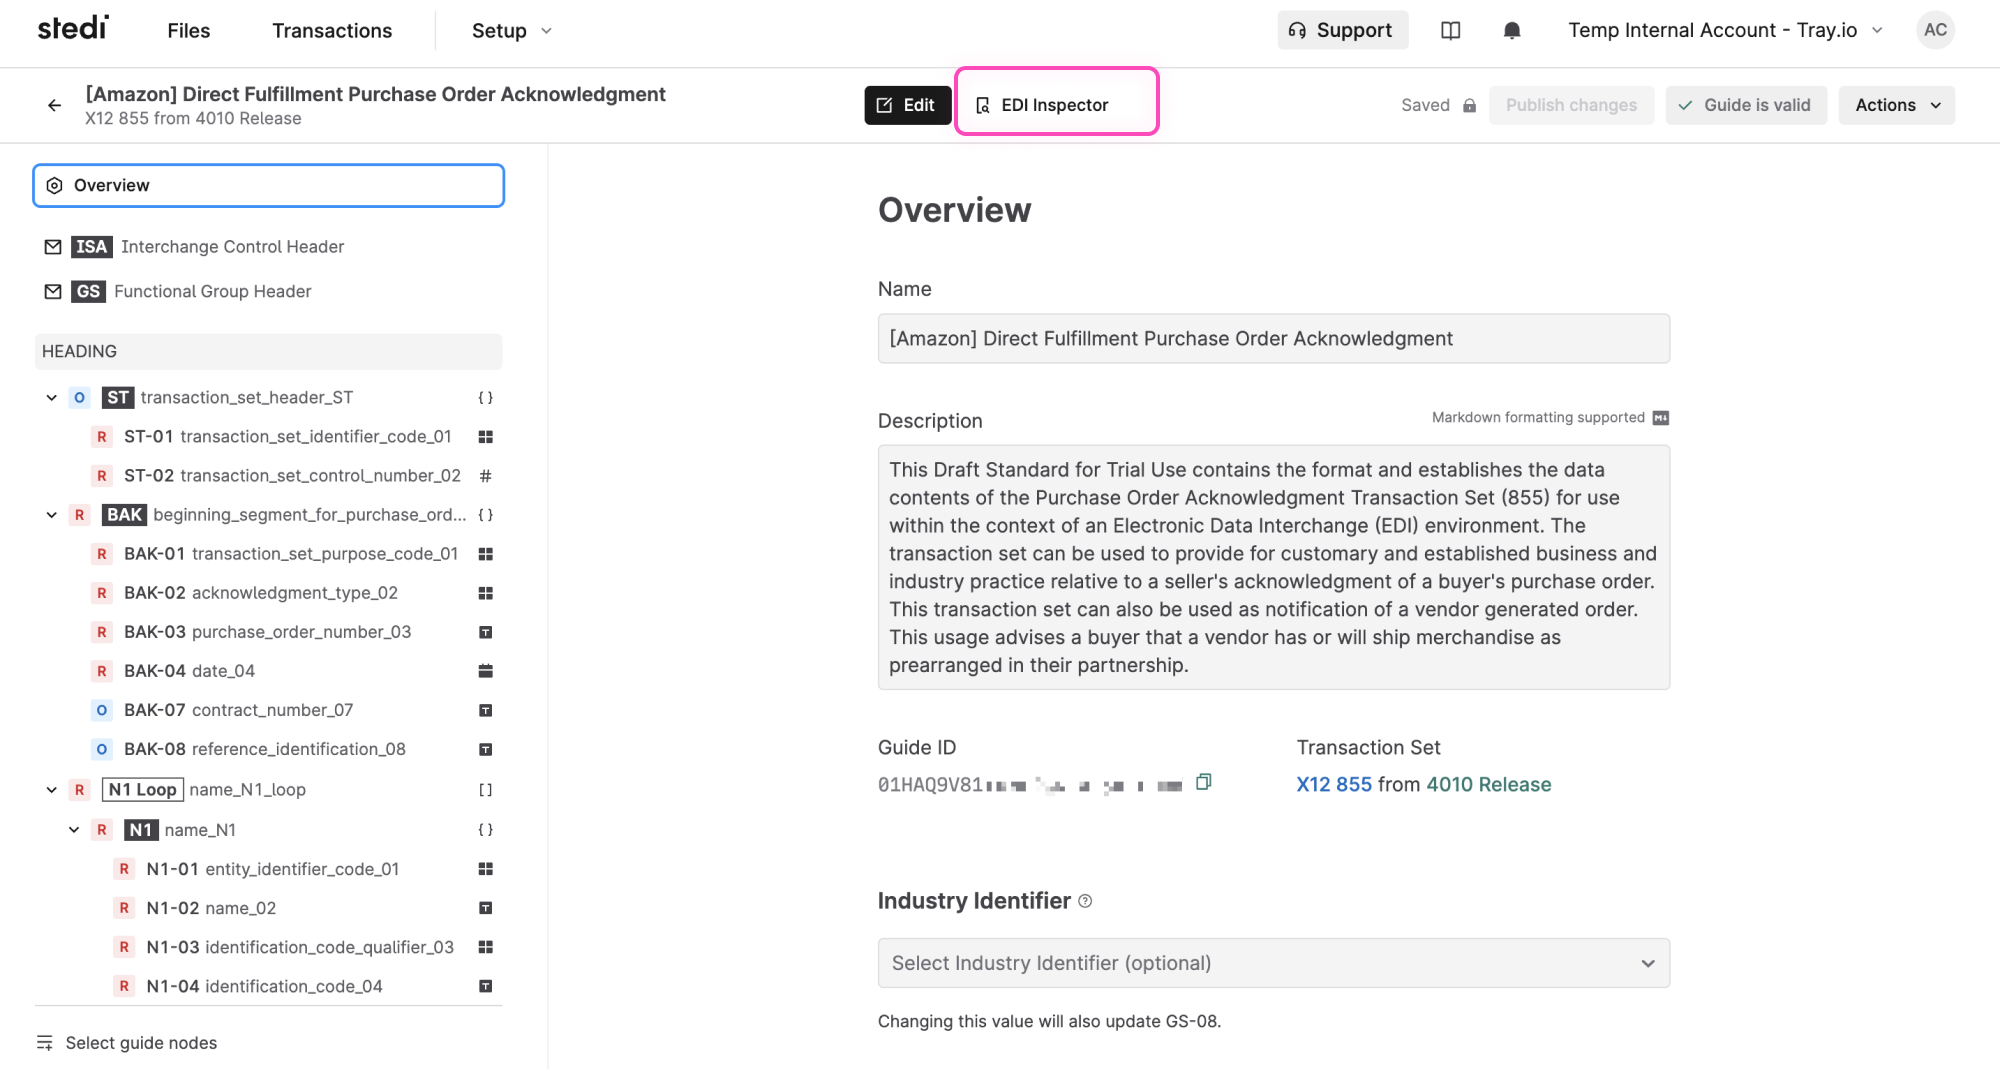Click the Industry Identifier help icon

pyautogui.click(x=1085, y=901)
